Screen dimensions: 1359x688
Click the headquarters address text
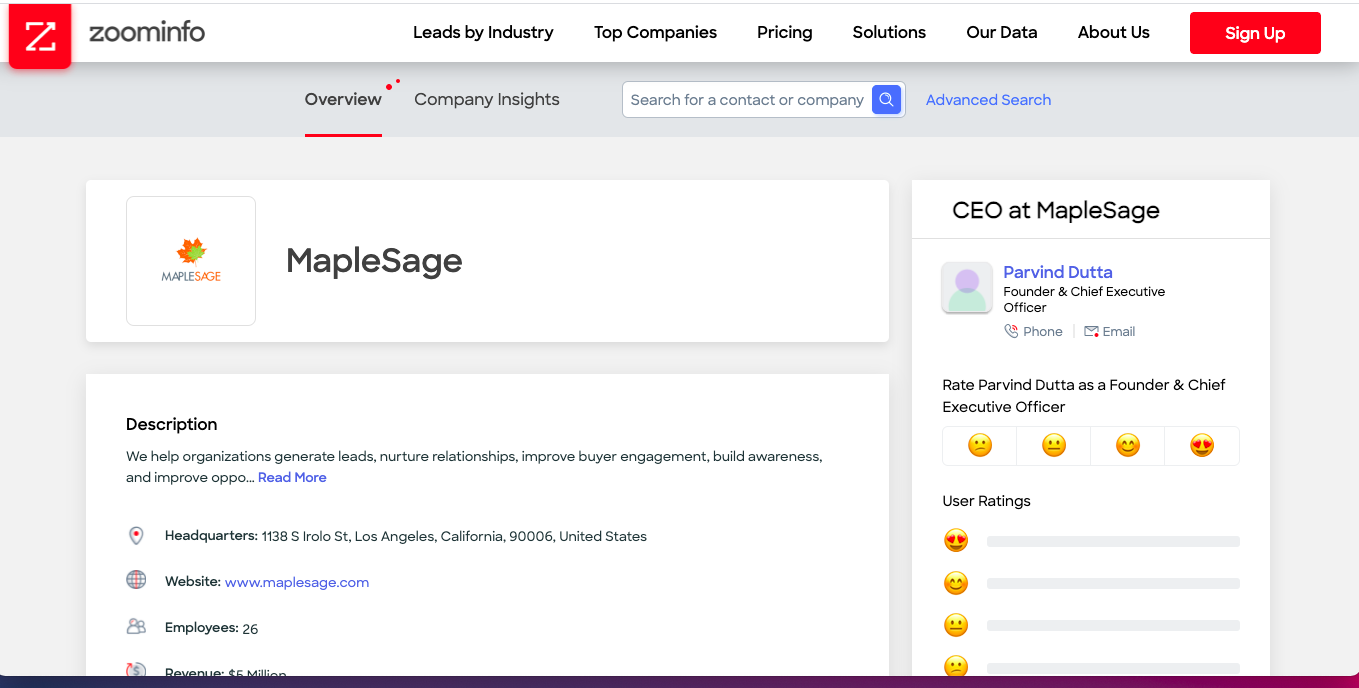click(x=454, y=537)
